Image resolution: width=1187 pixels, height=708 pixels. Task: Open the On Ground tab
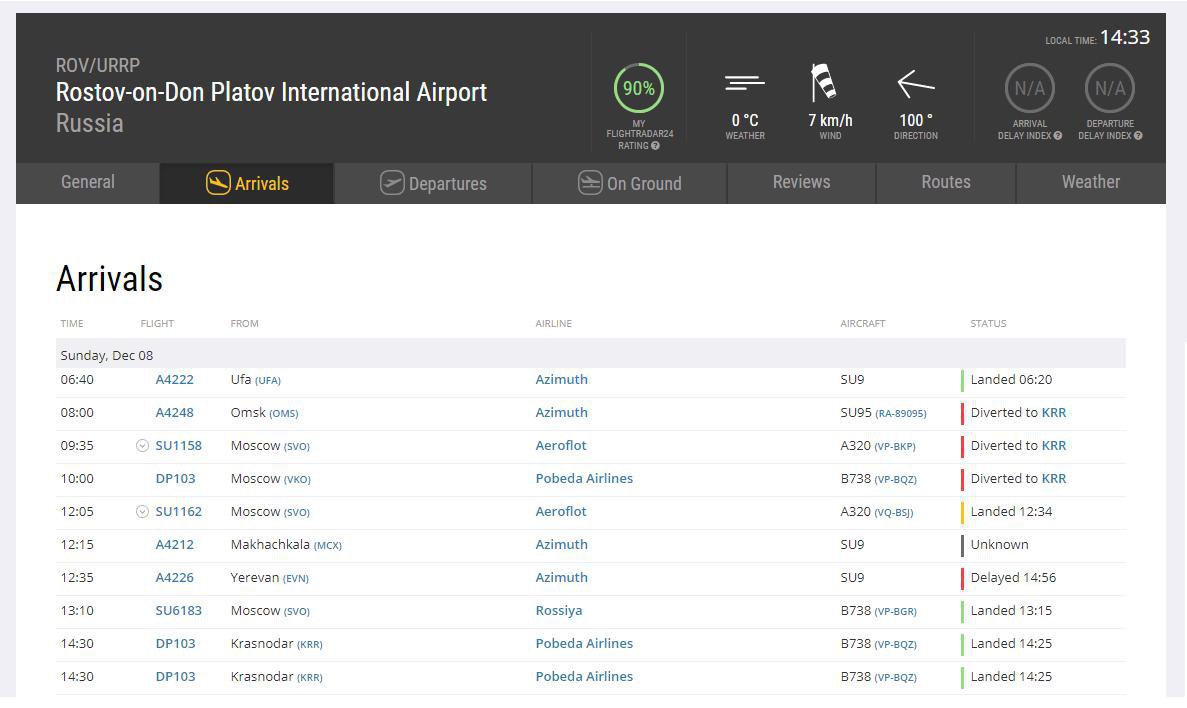click(x=630, y=182)
